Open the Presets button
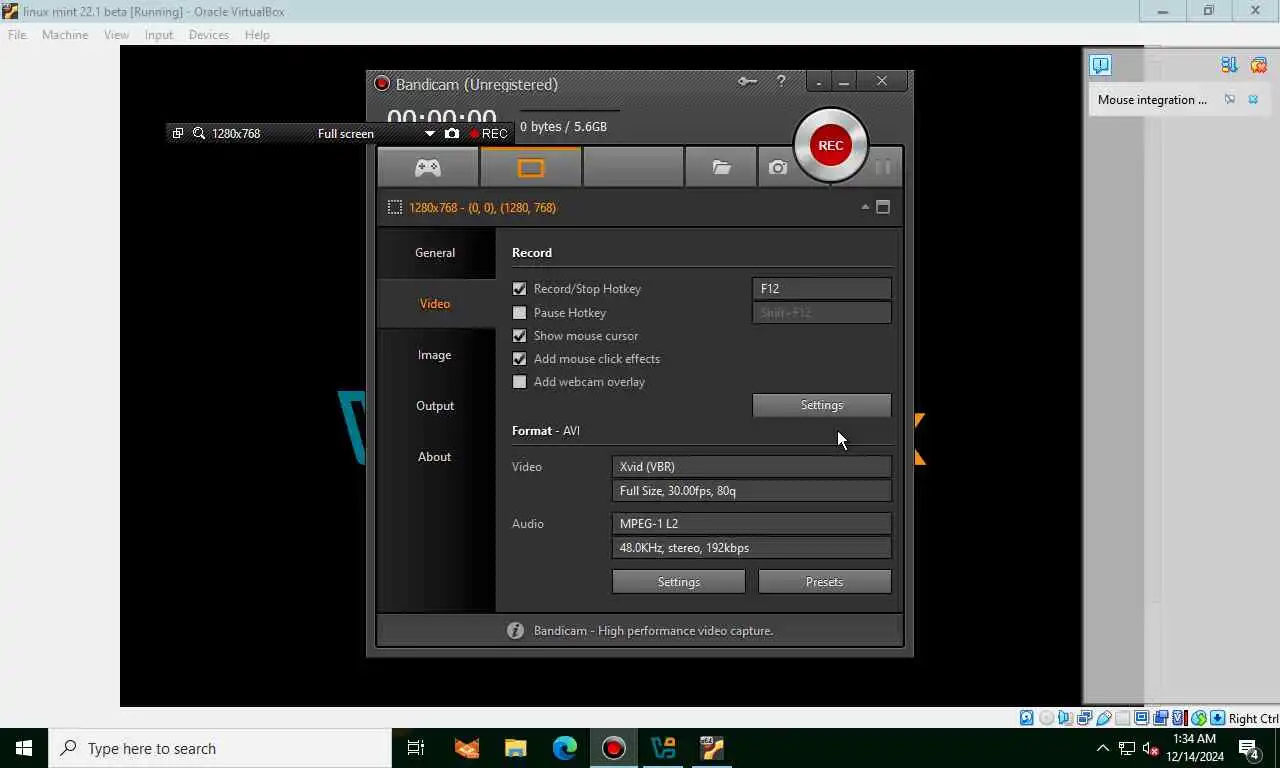 [x=825, y=582]
